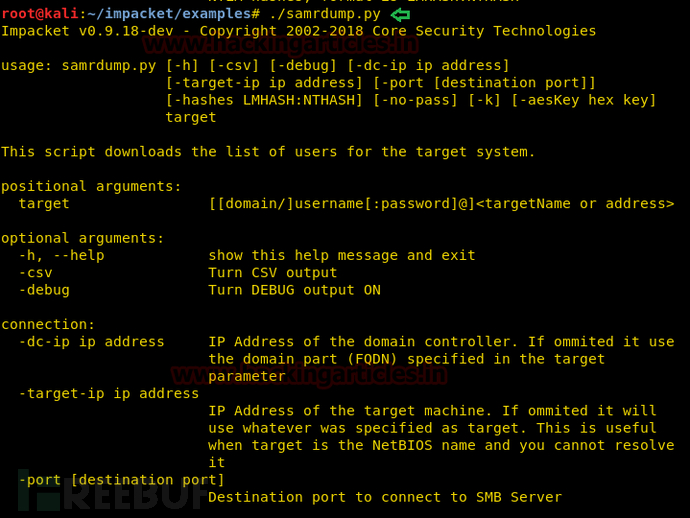Image resolution: width=690 pixels, height=518 pixels.
Task: Click the 'connection:' heading
Action: tap(48, 324)
